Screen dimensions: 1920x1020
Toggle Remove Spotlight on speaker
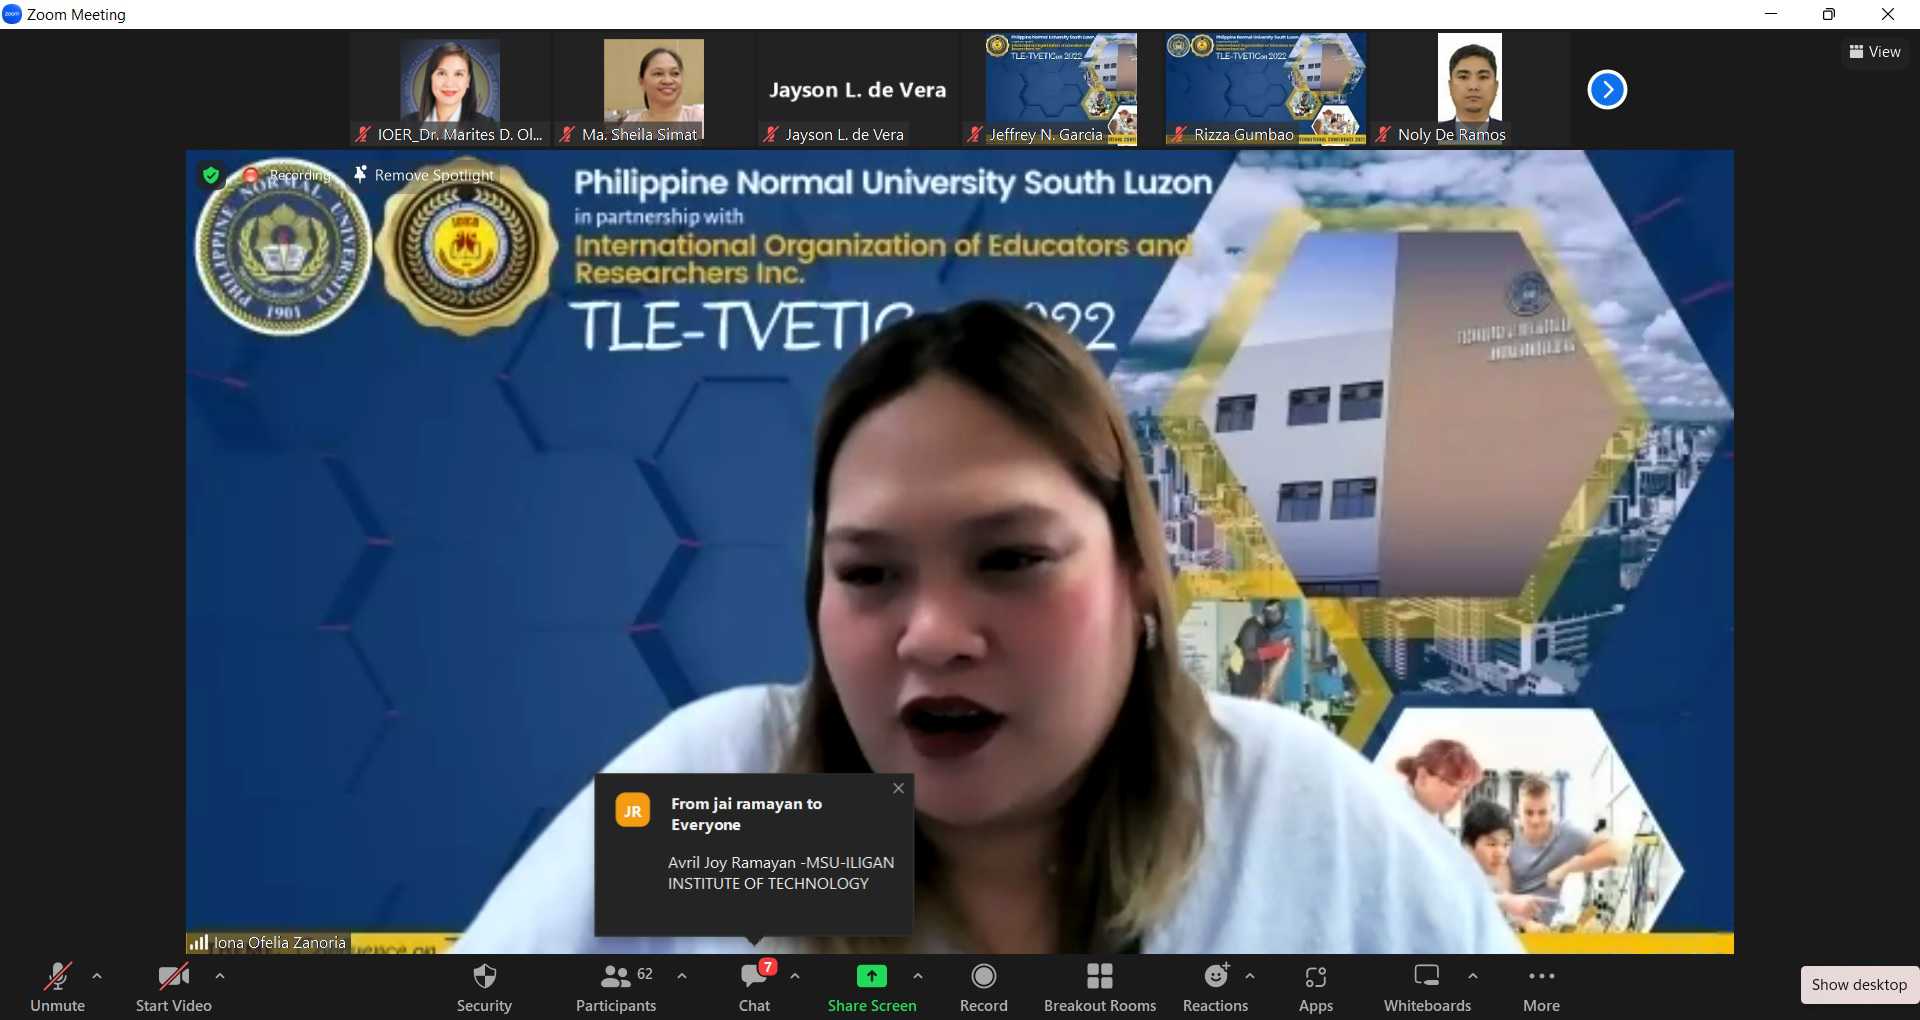point(424,174)
